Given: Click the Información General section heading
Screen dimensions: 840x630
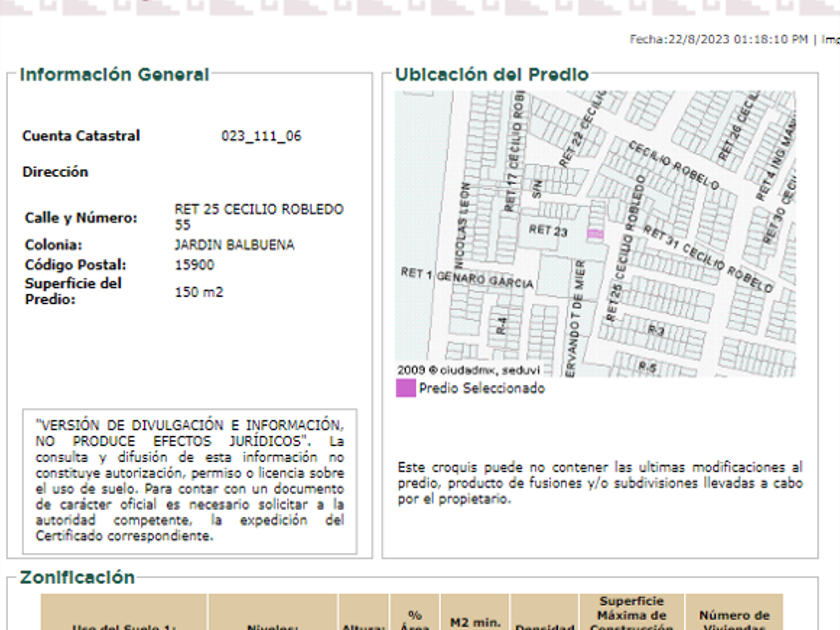Looking at the screenshot, I should pos(114,75).
